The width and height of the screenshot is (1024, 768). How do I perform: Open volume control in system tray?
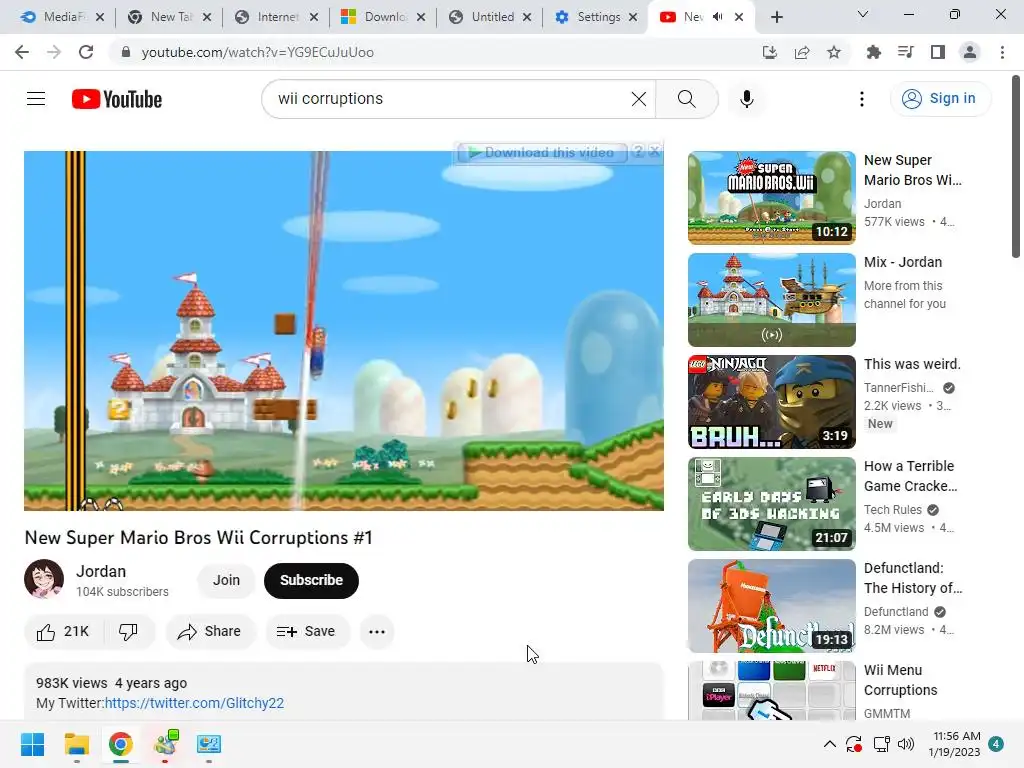pyautogui.click(x=906, y=744)
